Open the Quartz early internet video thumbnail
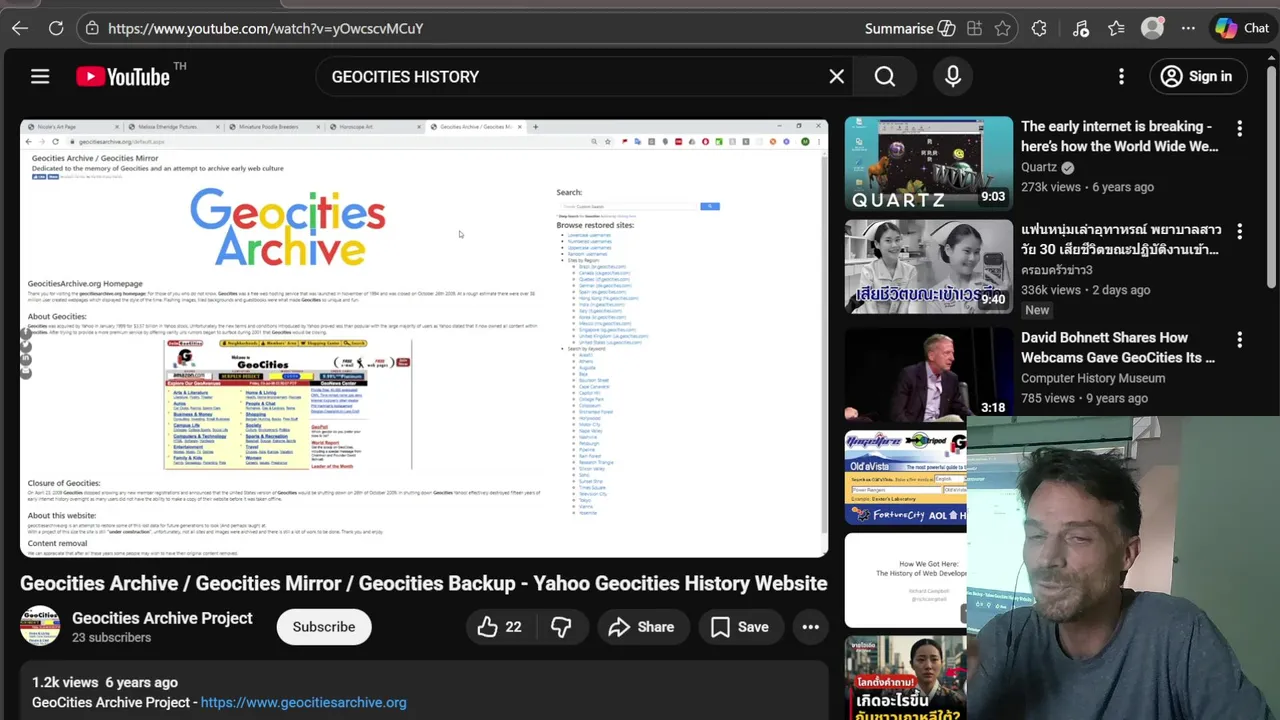Screen dimensions: 1280x720 (928, 163)
